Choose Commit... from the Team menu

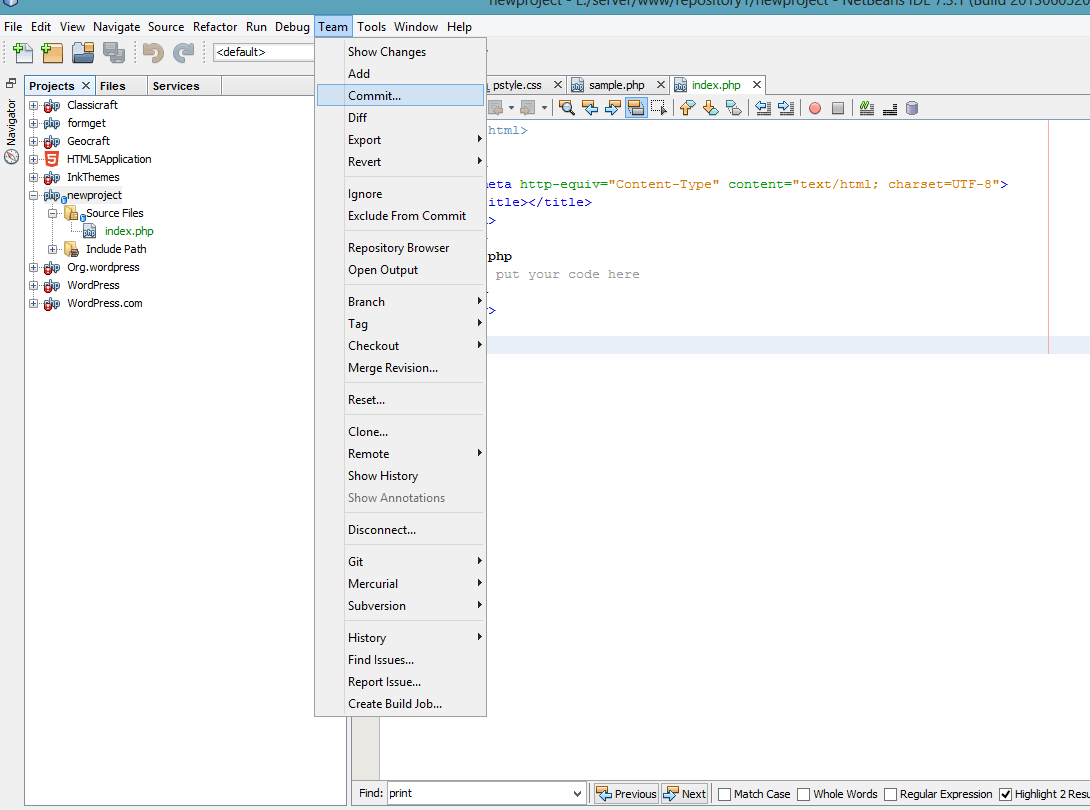tap(400, 95)
